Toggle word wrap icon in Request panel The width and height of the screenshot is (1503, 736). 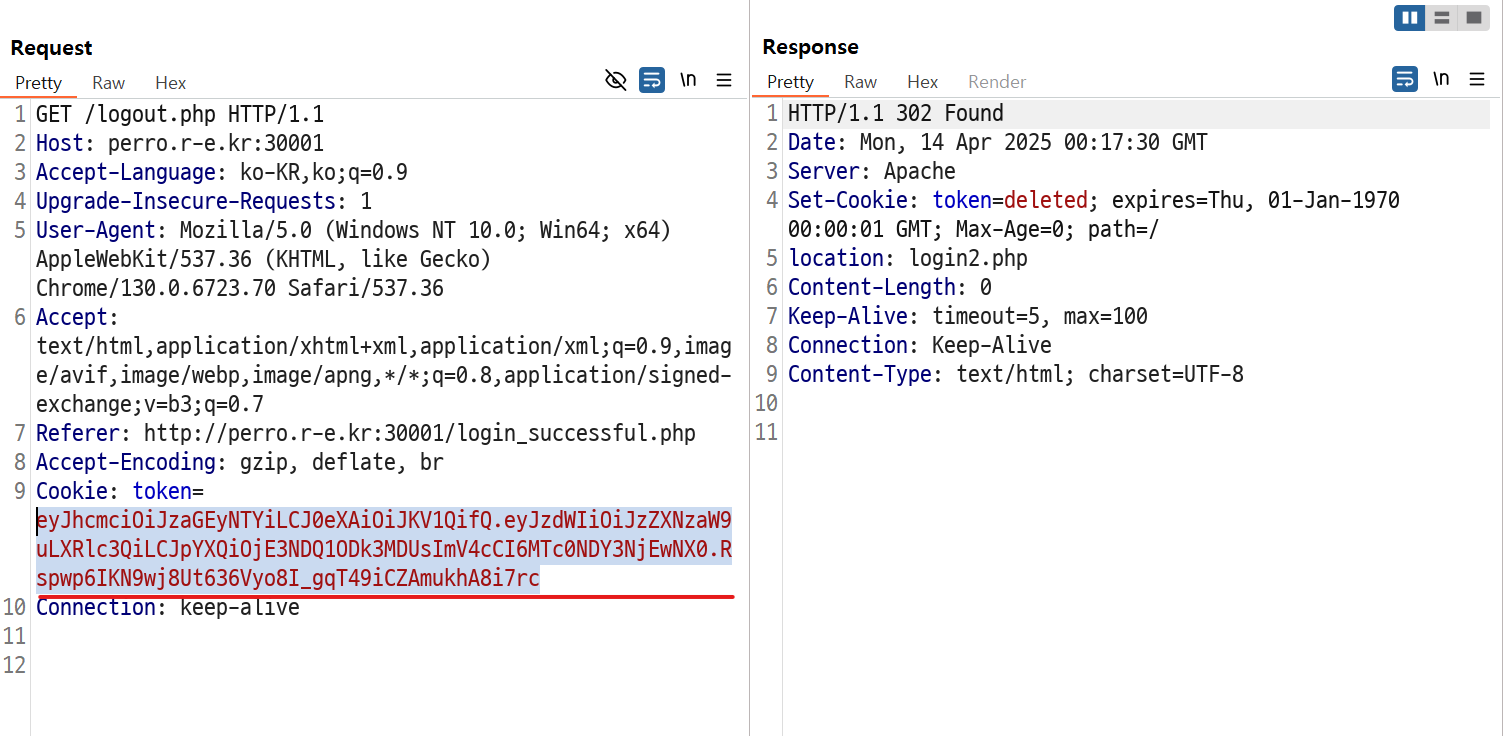[x=652, y=81]
